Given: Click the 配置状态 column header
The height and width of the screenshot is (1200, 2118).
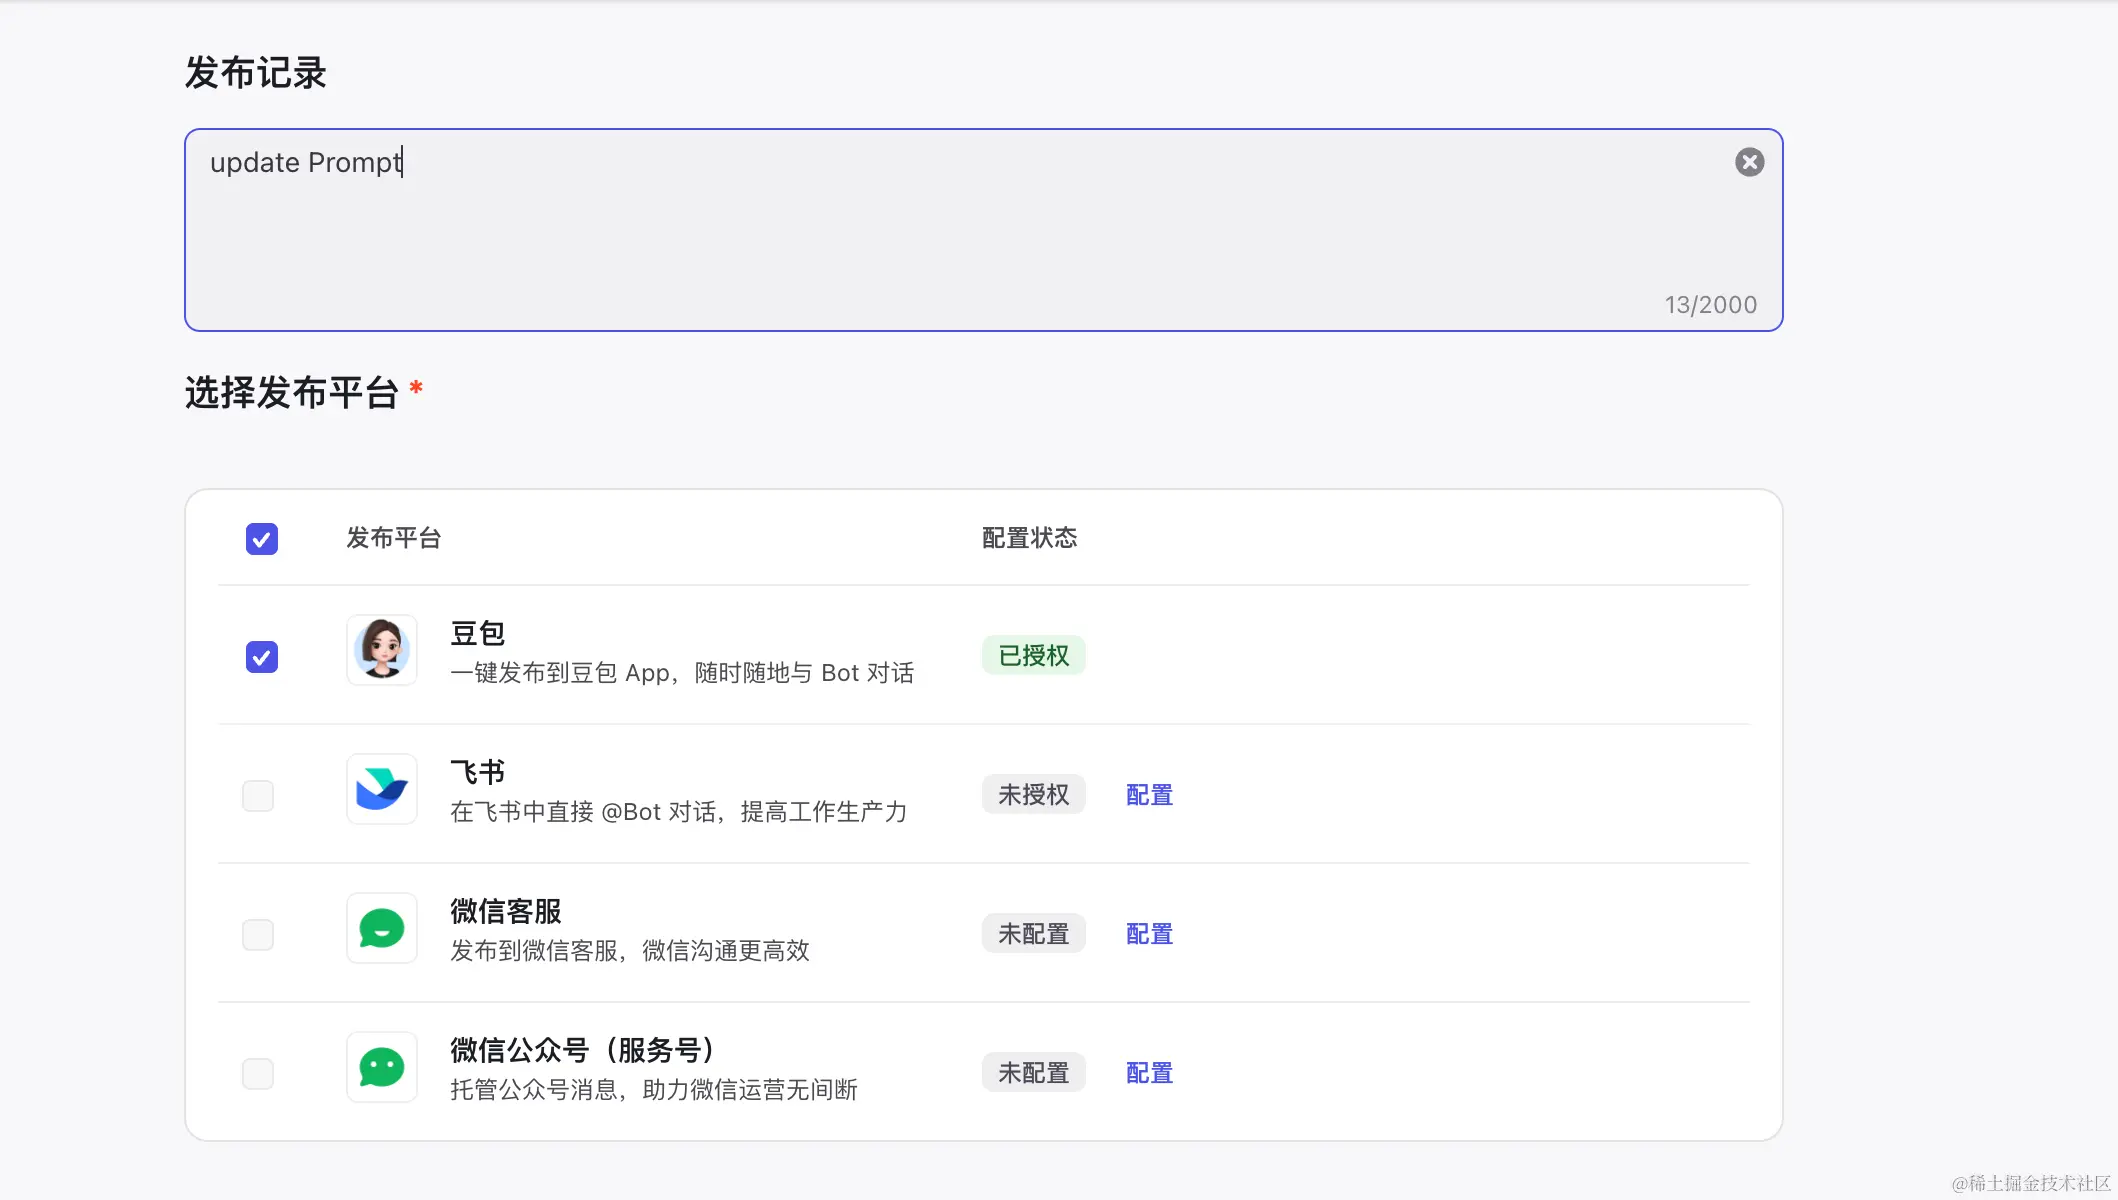Looking at the screenshot, I should pyautogui.click(x=1029, y=538).
